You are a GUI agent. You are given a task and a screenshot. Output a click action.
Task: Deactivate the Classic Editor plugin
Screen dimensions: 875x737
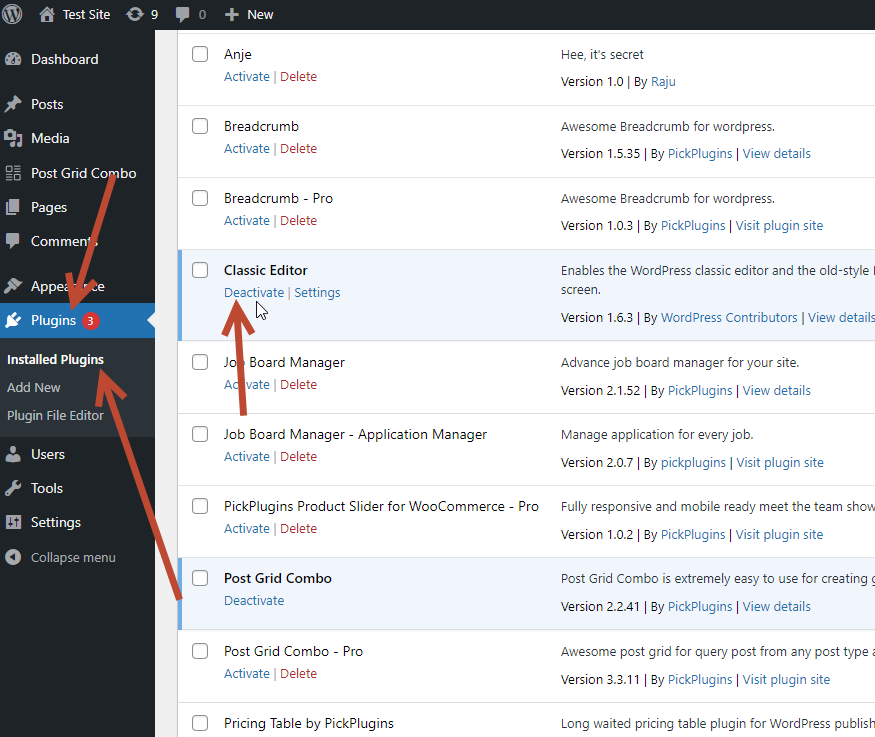tap(254, 292)
